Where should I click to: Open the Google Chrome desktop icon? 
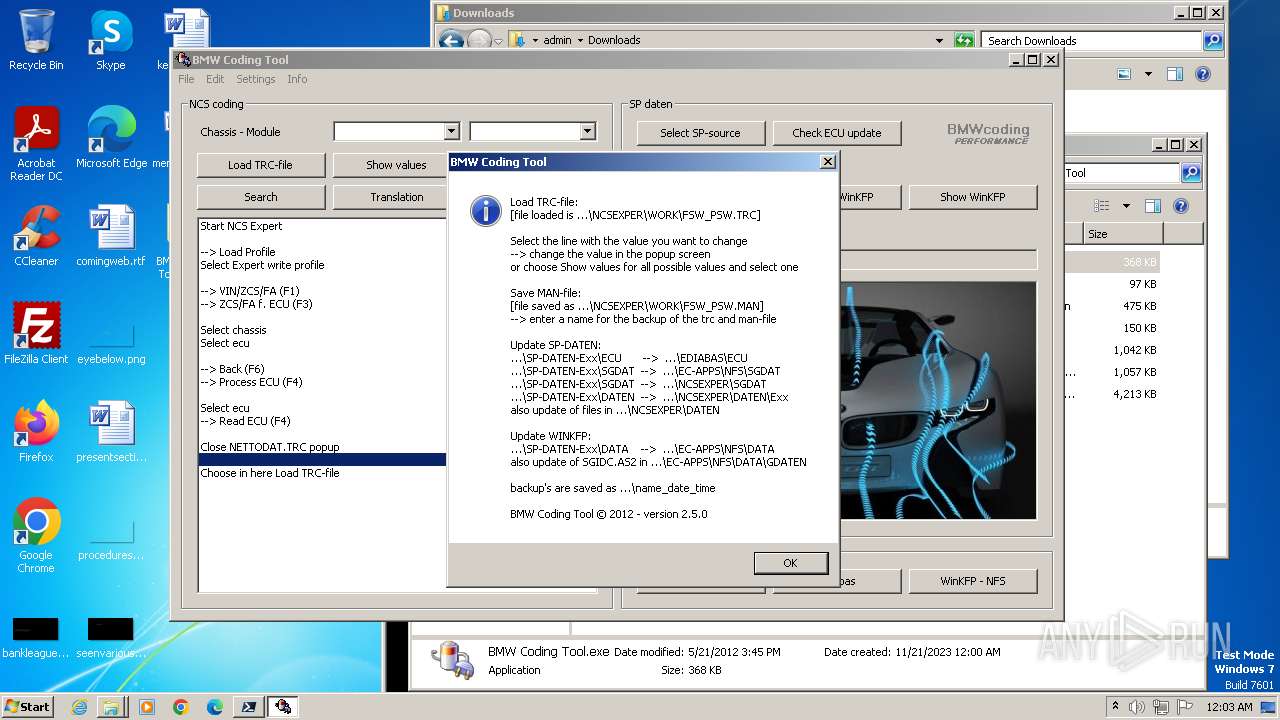point(36,535)
